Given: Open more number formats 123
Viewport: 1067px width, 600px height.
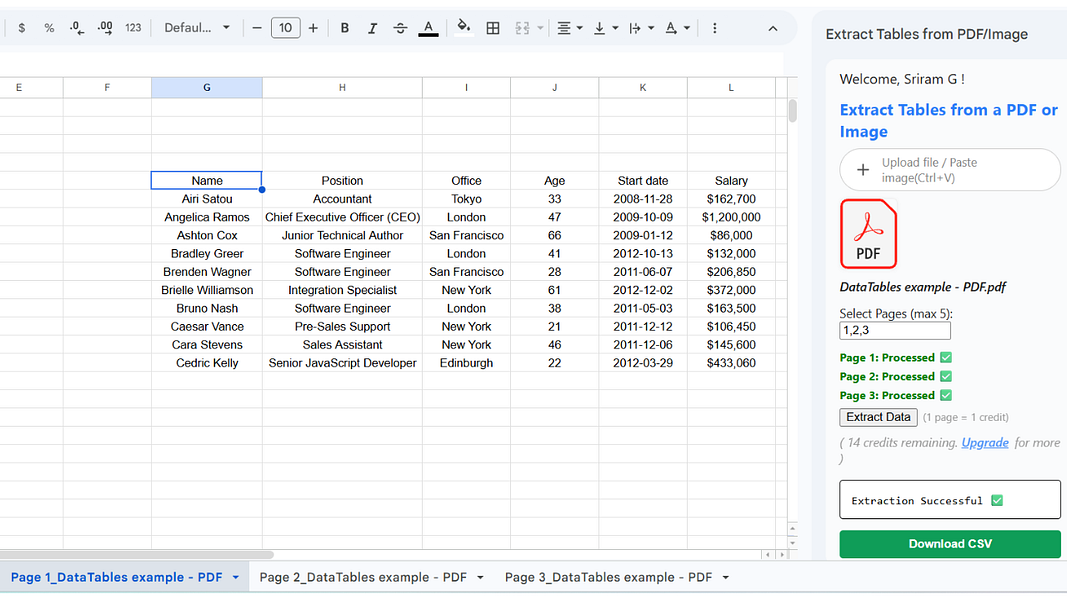Looking at the screenshot, I should (133, 28).
